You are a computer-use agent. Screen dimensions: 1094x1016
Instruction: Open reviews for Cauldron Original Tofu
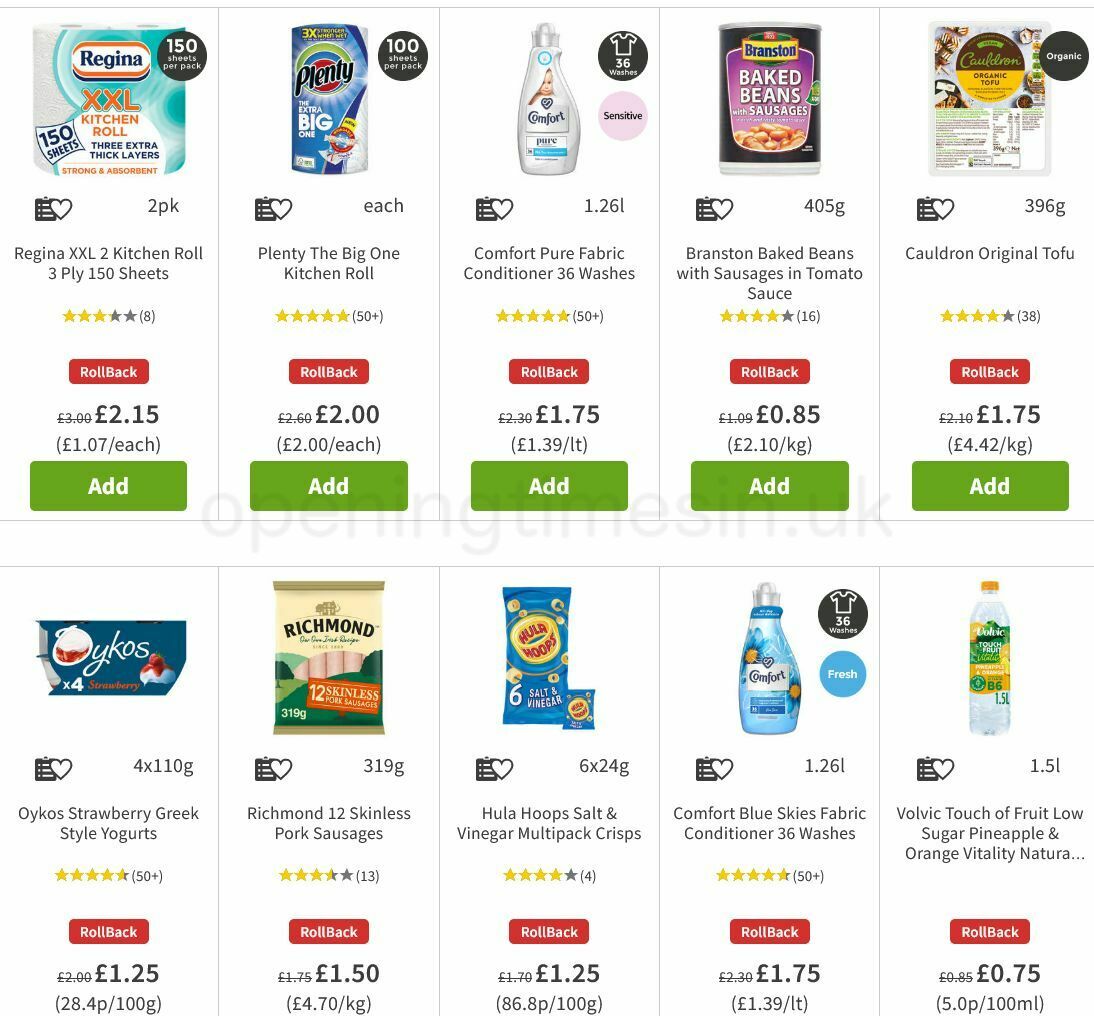[989, 315]
